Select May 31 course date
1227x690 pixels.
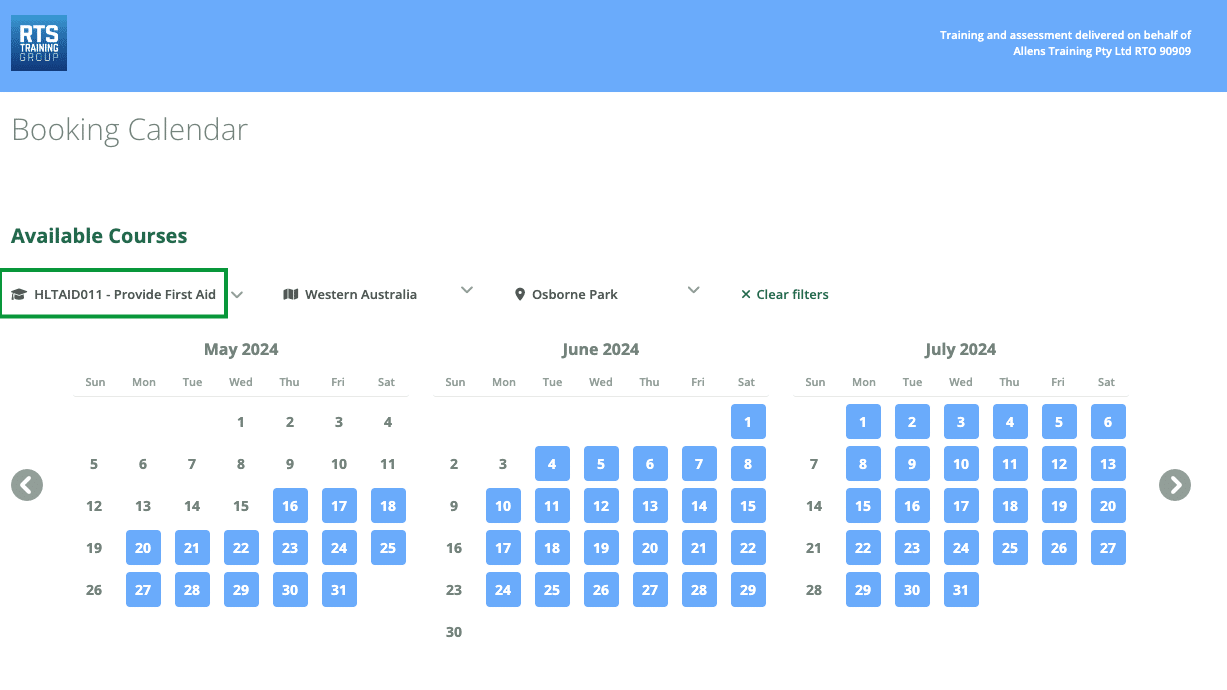point(339,590)
